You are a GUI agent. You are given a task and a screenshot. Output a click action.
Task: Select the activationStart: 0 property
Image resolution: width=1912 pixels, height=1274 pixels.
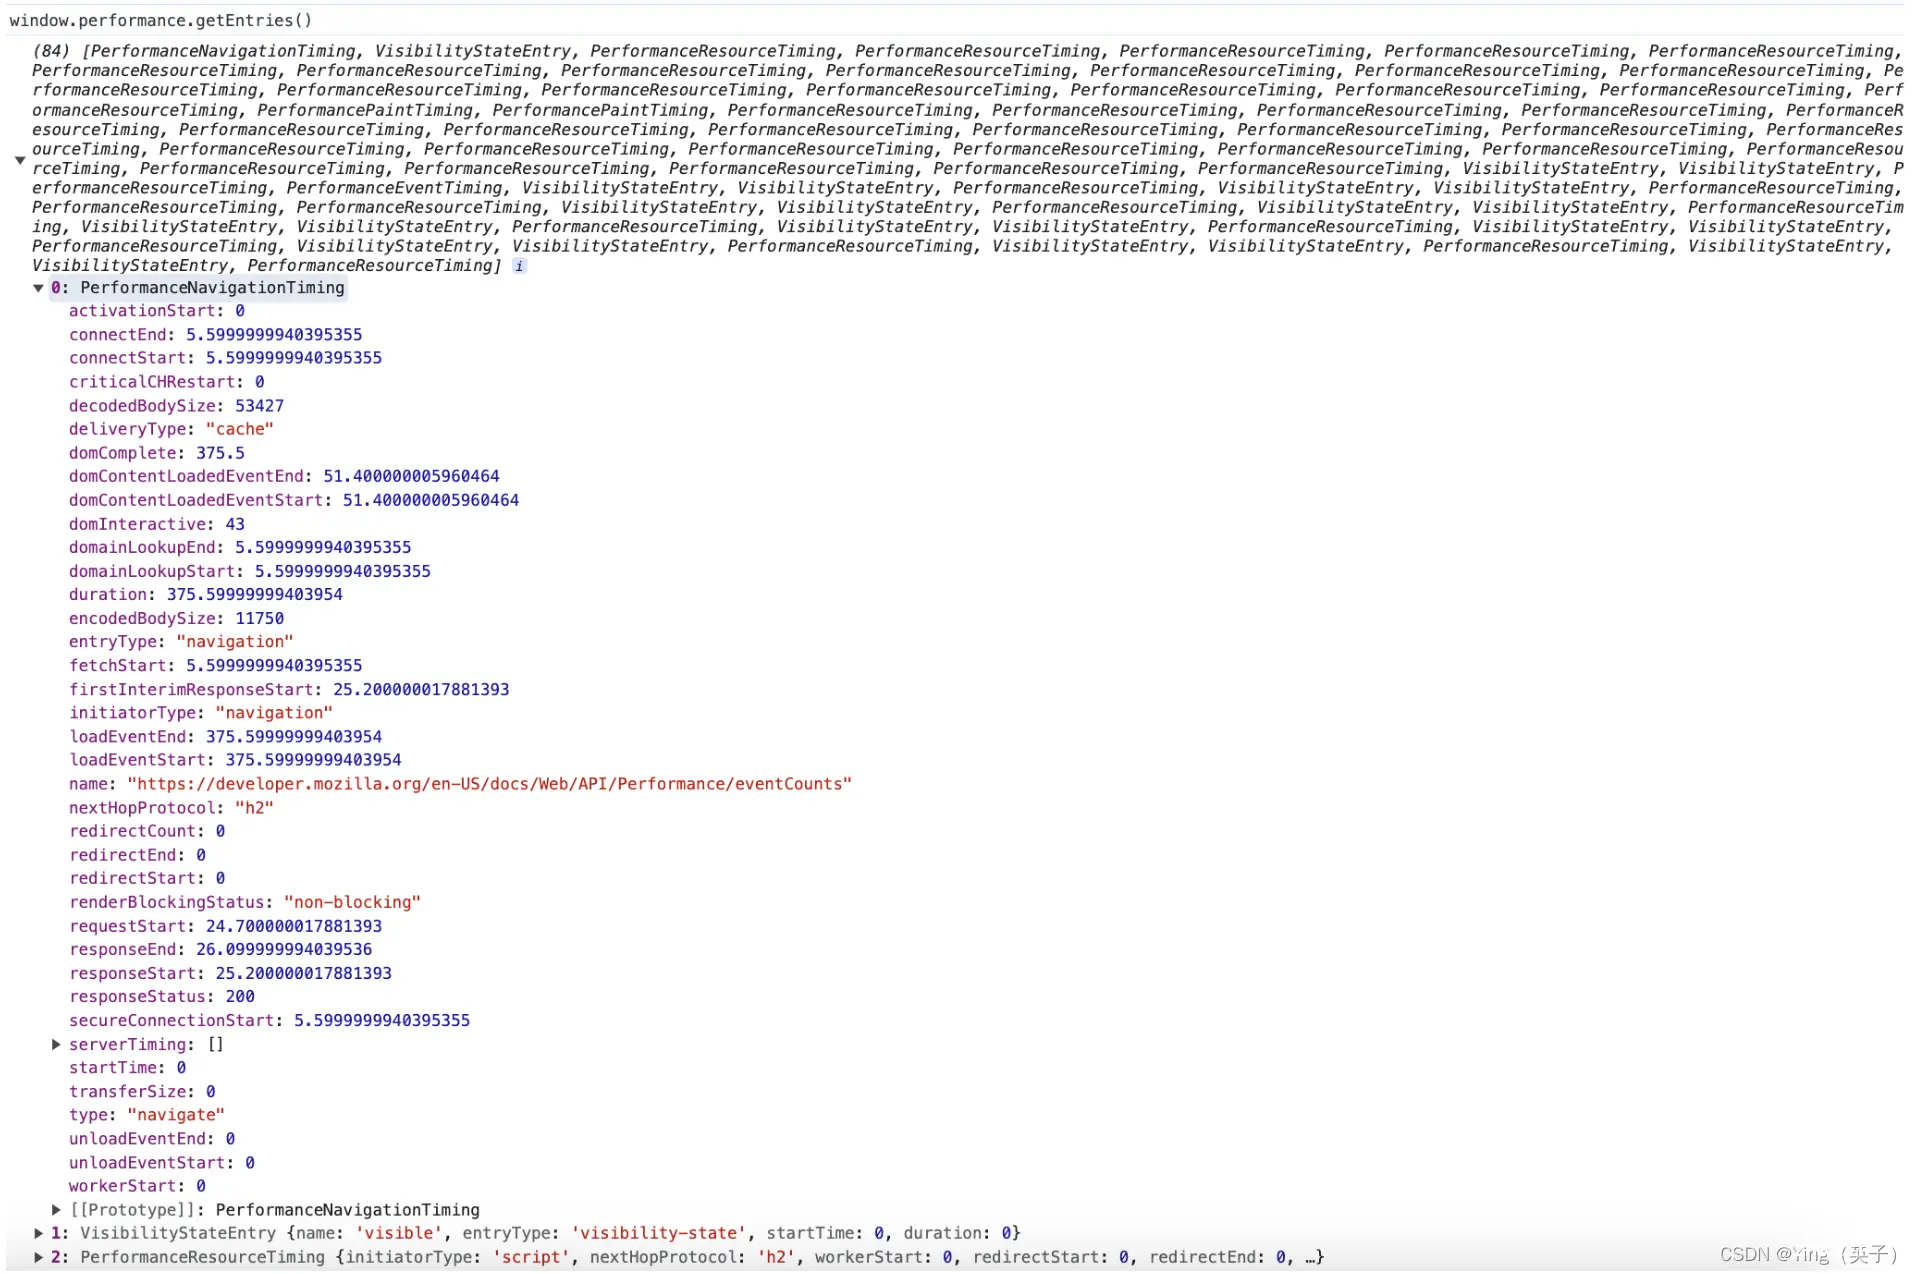click(157, 311)
